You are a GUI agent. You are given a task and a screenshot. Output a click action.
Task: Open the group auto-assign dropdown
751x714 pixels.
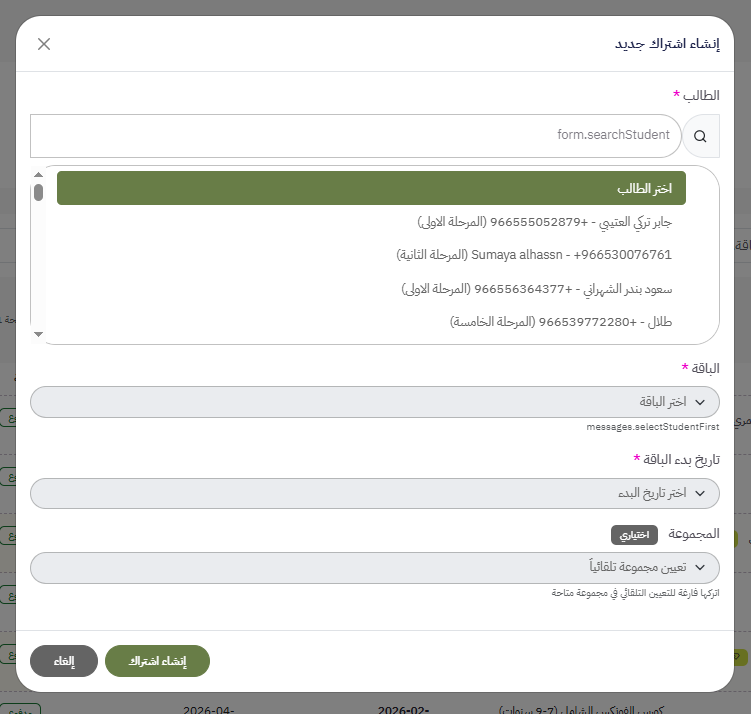[374, 568]
